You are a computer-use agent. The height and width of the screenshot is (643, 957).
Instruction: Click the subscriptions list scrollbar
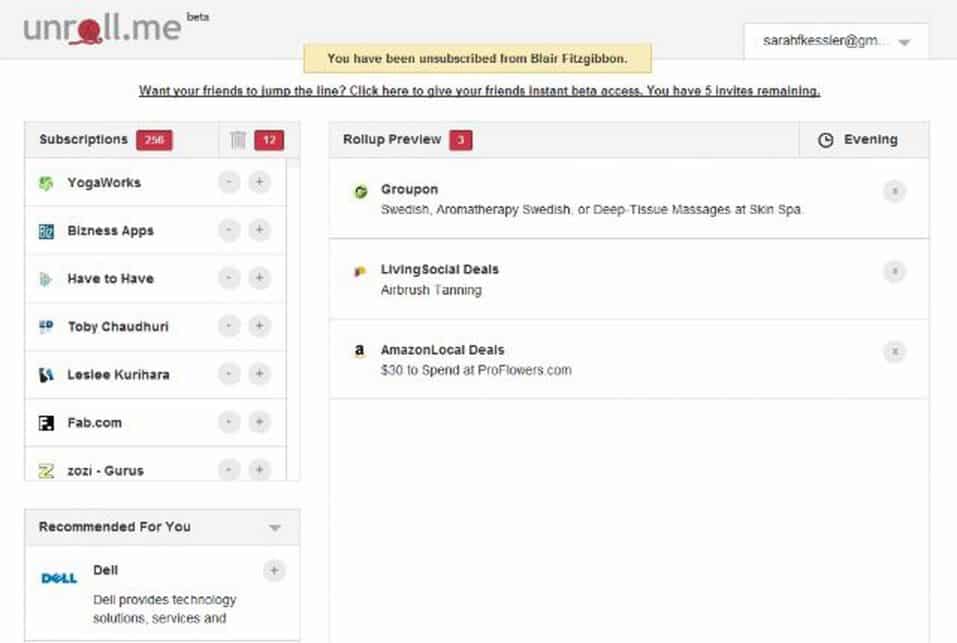pyautogui.click(x=292, y=320)
